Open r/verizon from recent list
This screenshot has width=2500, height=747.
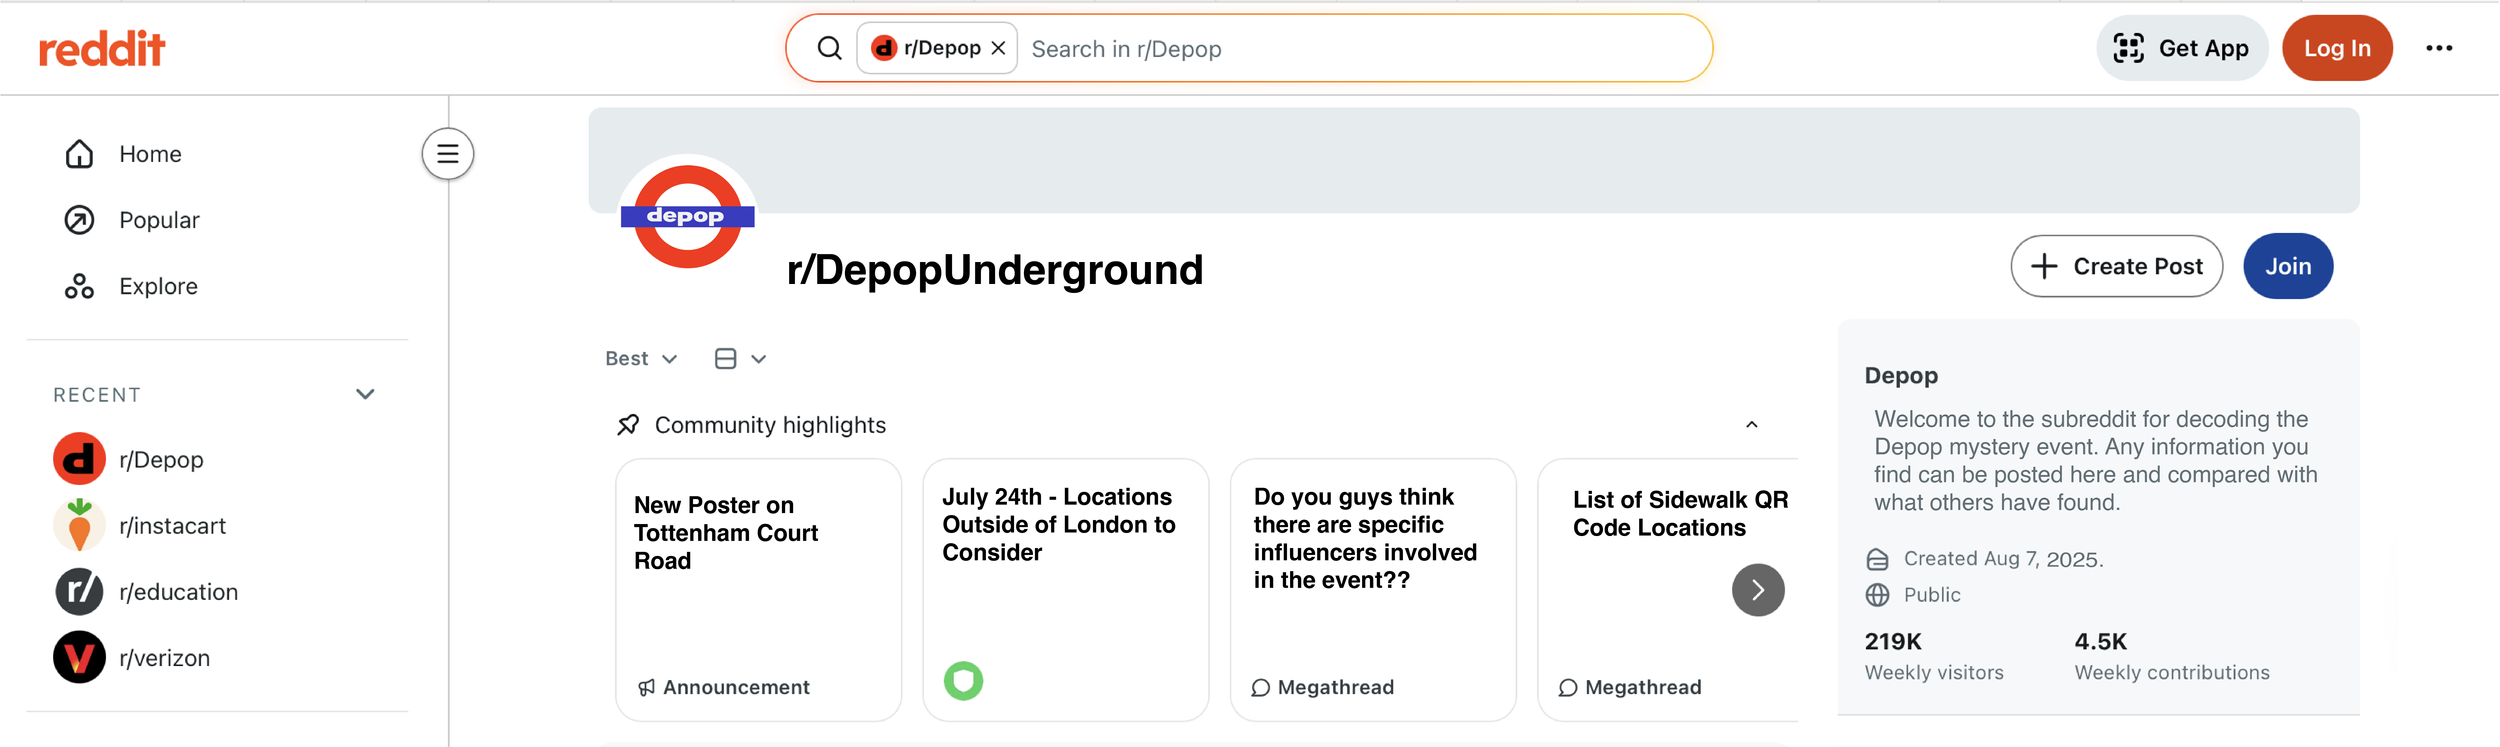(164, 657)
